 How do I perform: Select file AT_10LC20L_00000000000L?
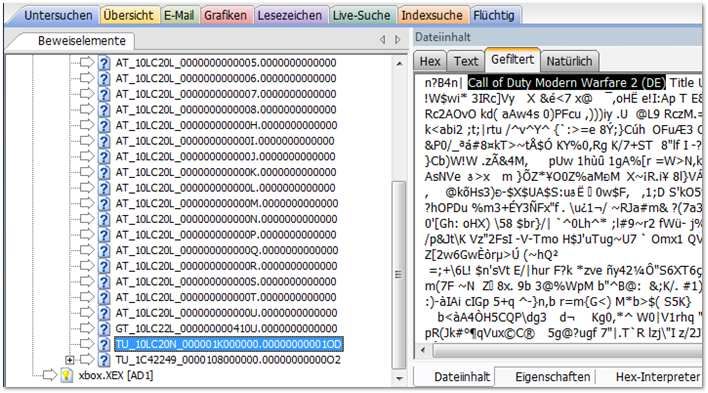point(225,187)
